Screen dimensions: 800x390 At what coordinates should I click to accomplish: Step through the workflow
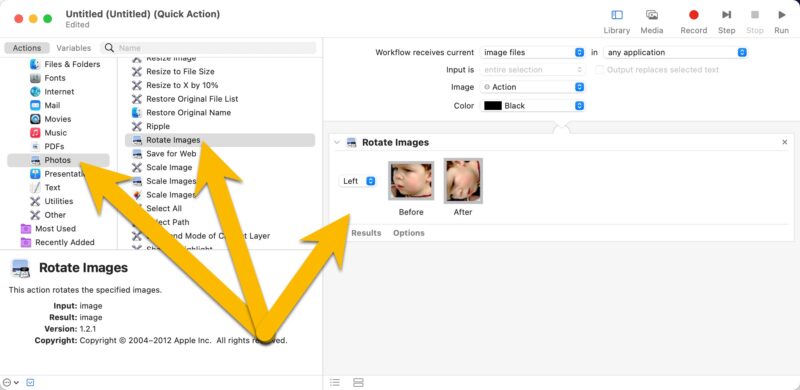(727, 15)
